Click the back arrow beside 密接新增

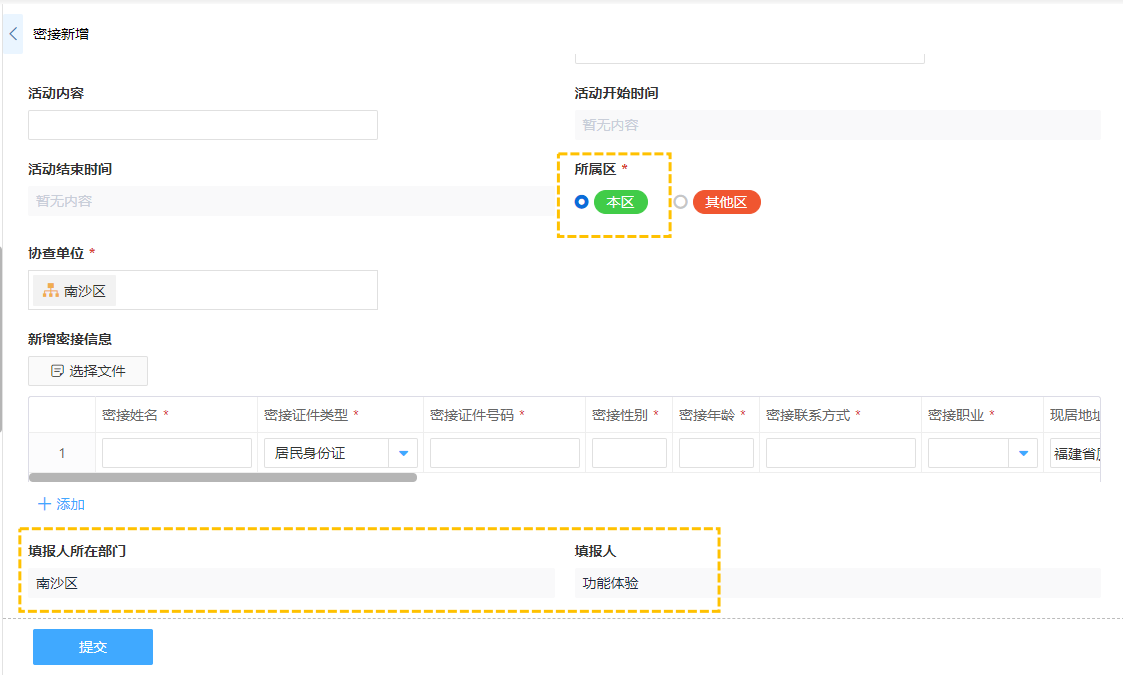tap(13, 34)
